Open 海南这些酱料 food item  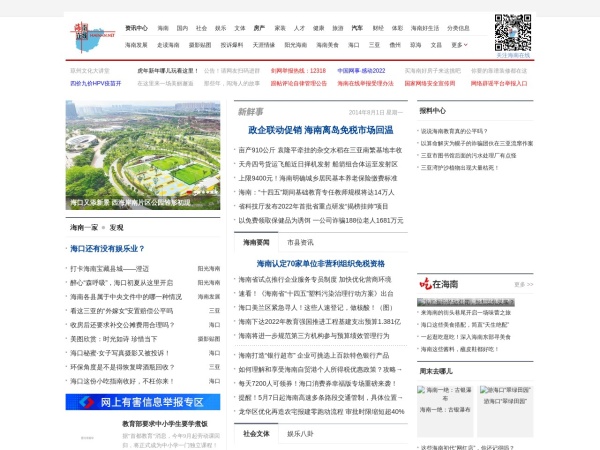point(460,349)
